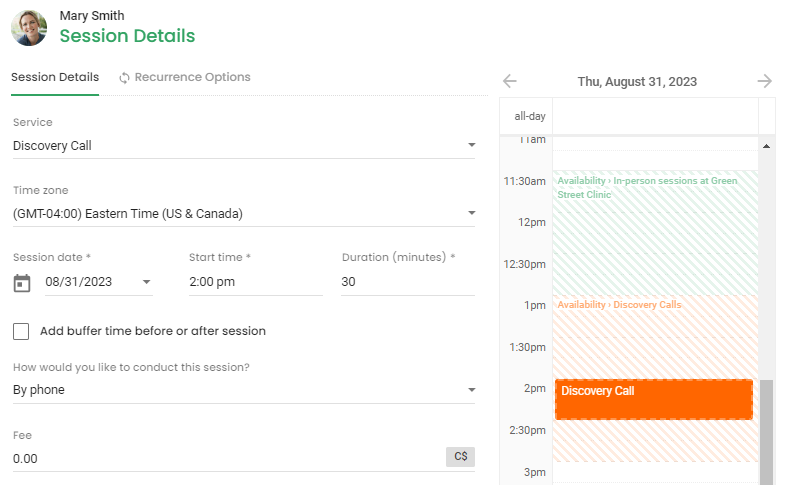
Task: Go to next day with right arrow
Action: (764, 81)
